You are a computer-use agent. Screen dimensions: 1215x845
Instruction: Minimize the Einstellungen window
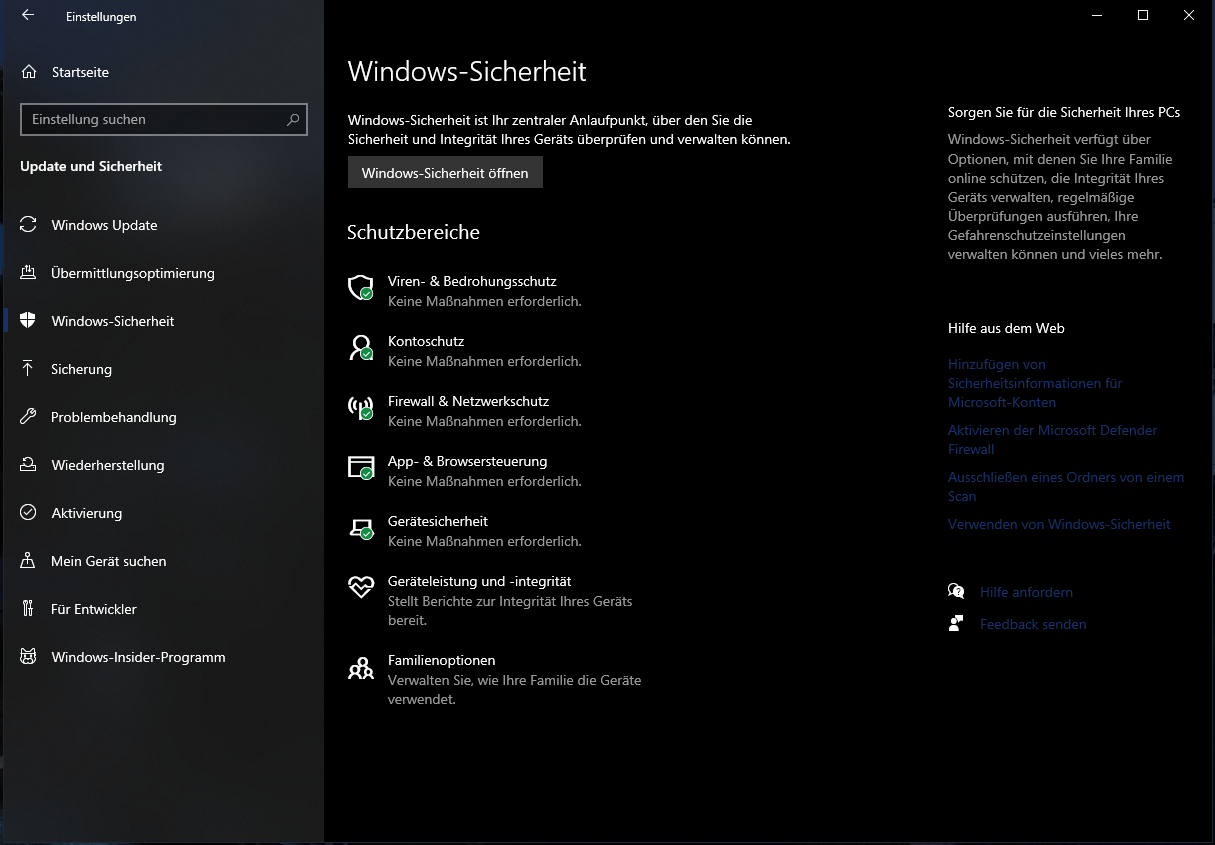pos(1097,15)
